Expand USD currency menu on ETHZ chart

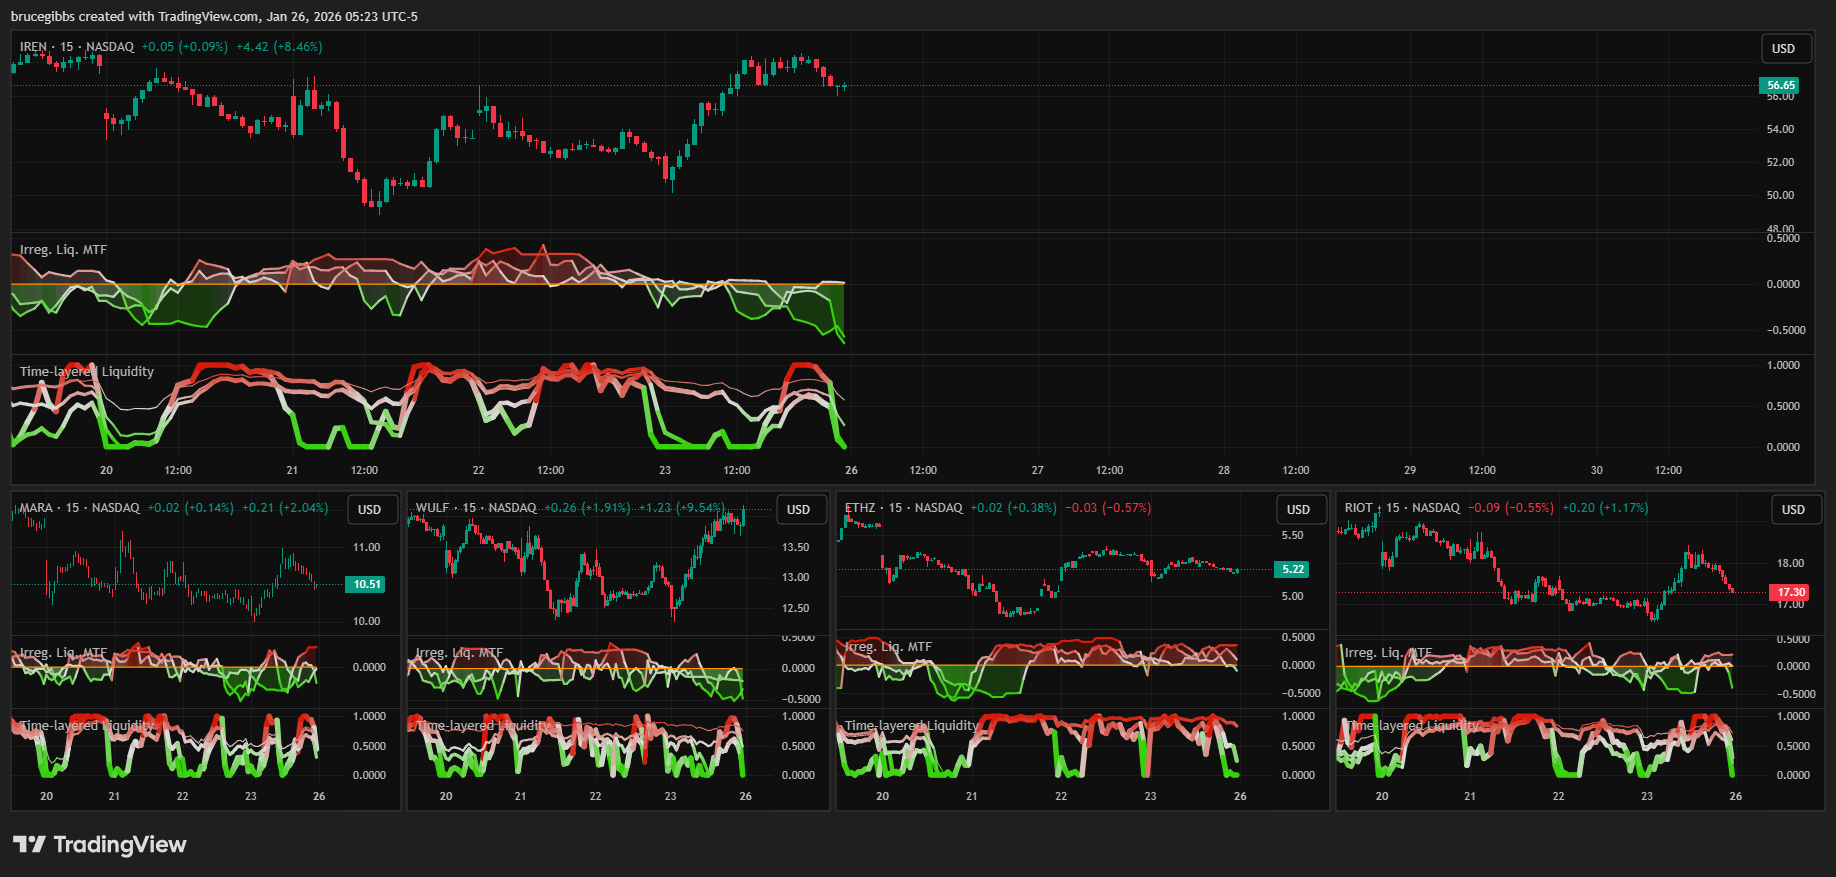1297,510
